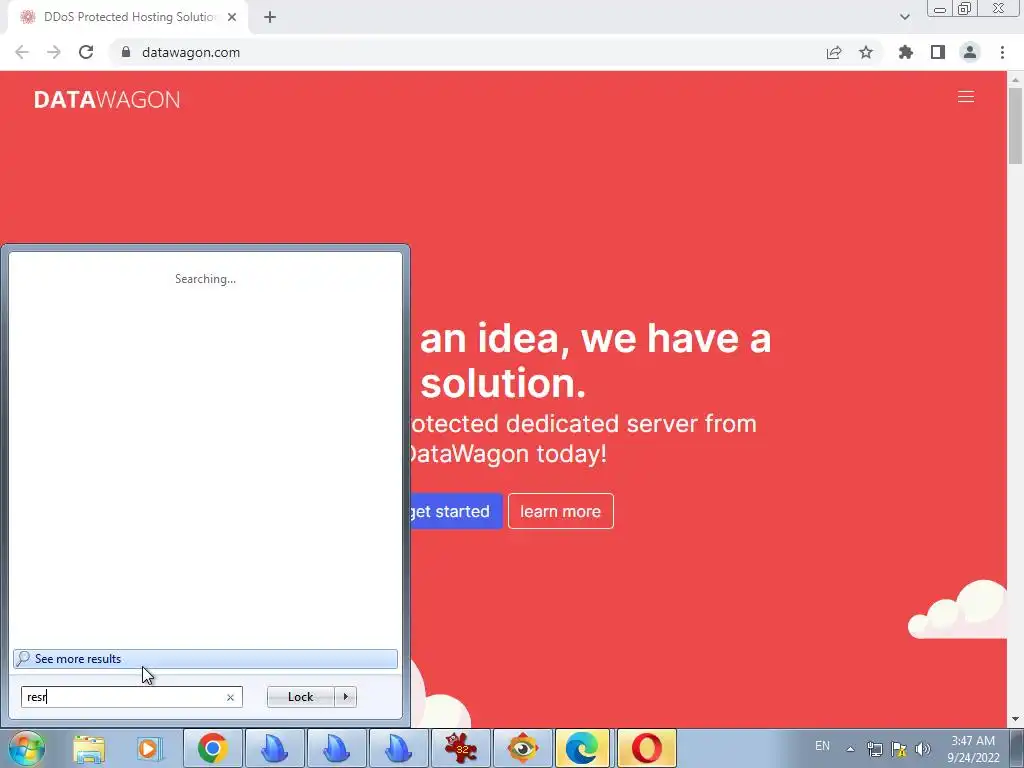The image size is (1024, 768).
Task: Click the datawagon.com address bar
Action: (457, 52)
